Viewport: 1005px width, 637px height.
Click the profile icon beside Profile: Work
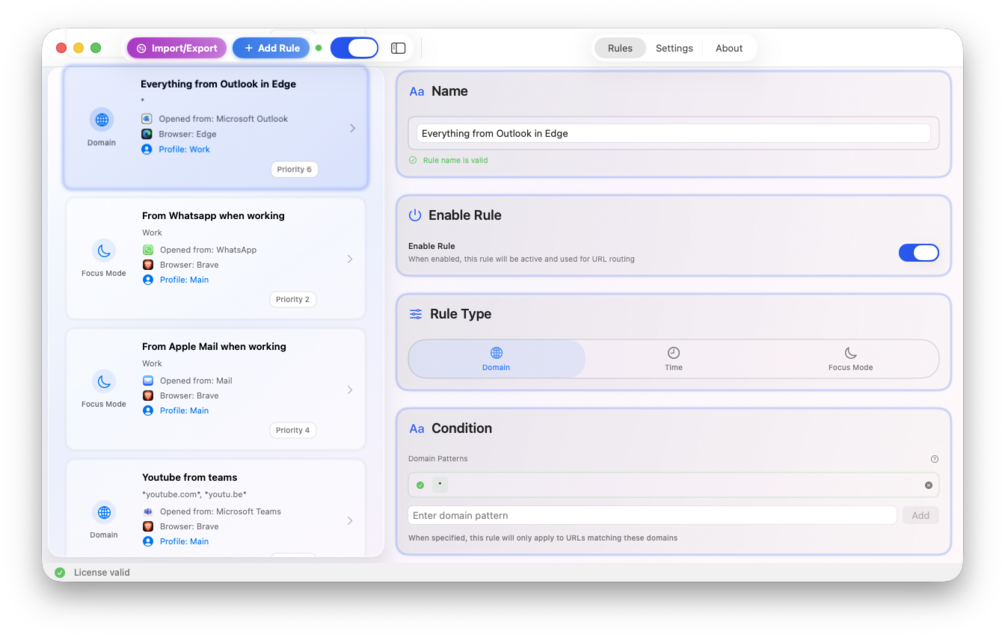click(x=147, y=149)
